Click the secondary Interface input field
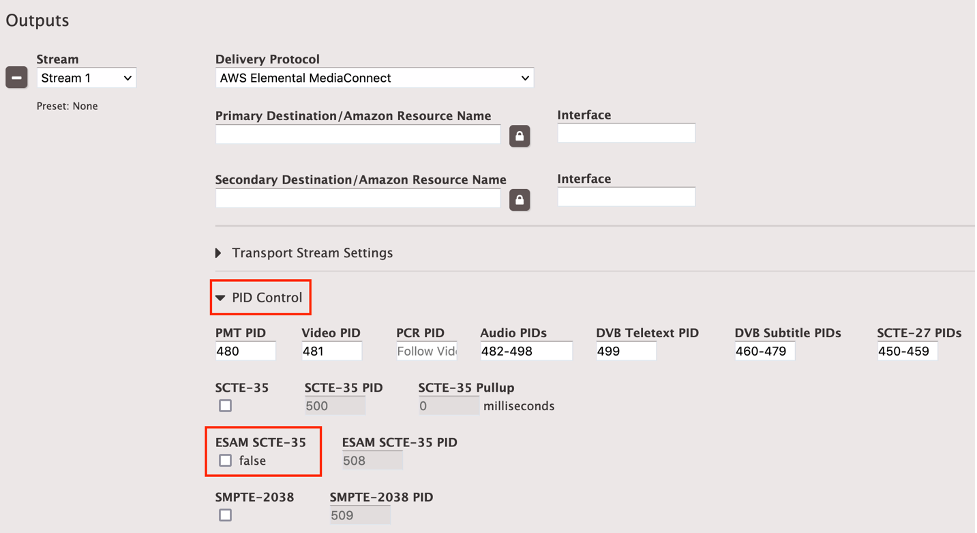 pyautogui.click(x=626, y=197)
